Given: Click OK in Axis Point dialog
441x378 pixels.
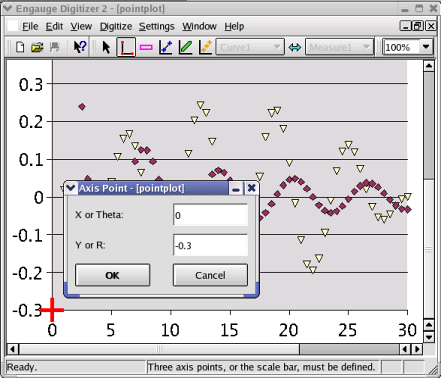Looking at the screenshot, I should (x=113, y=275).
